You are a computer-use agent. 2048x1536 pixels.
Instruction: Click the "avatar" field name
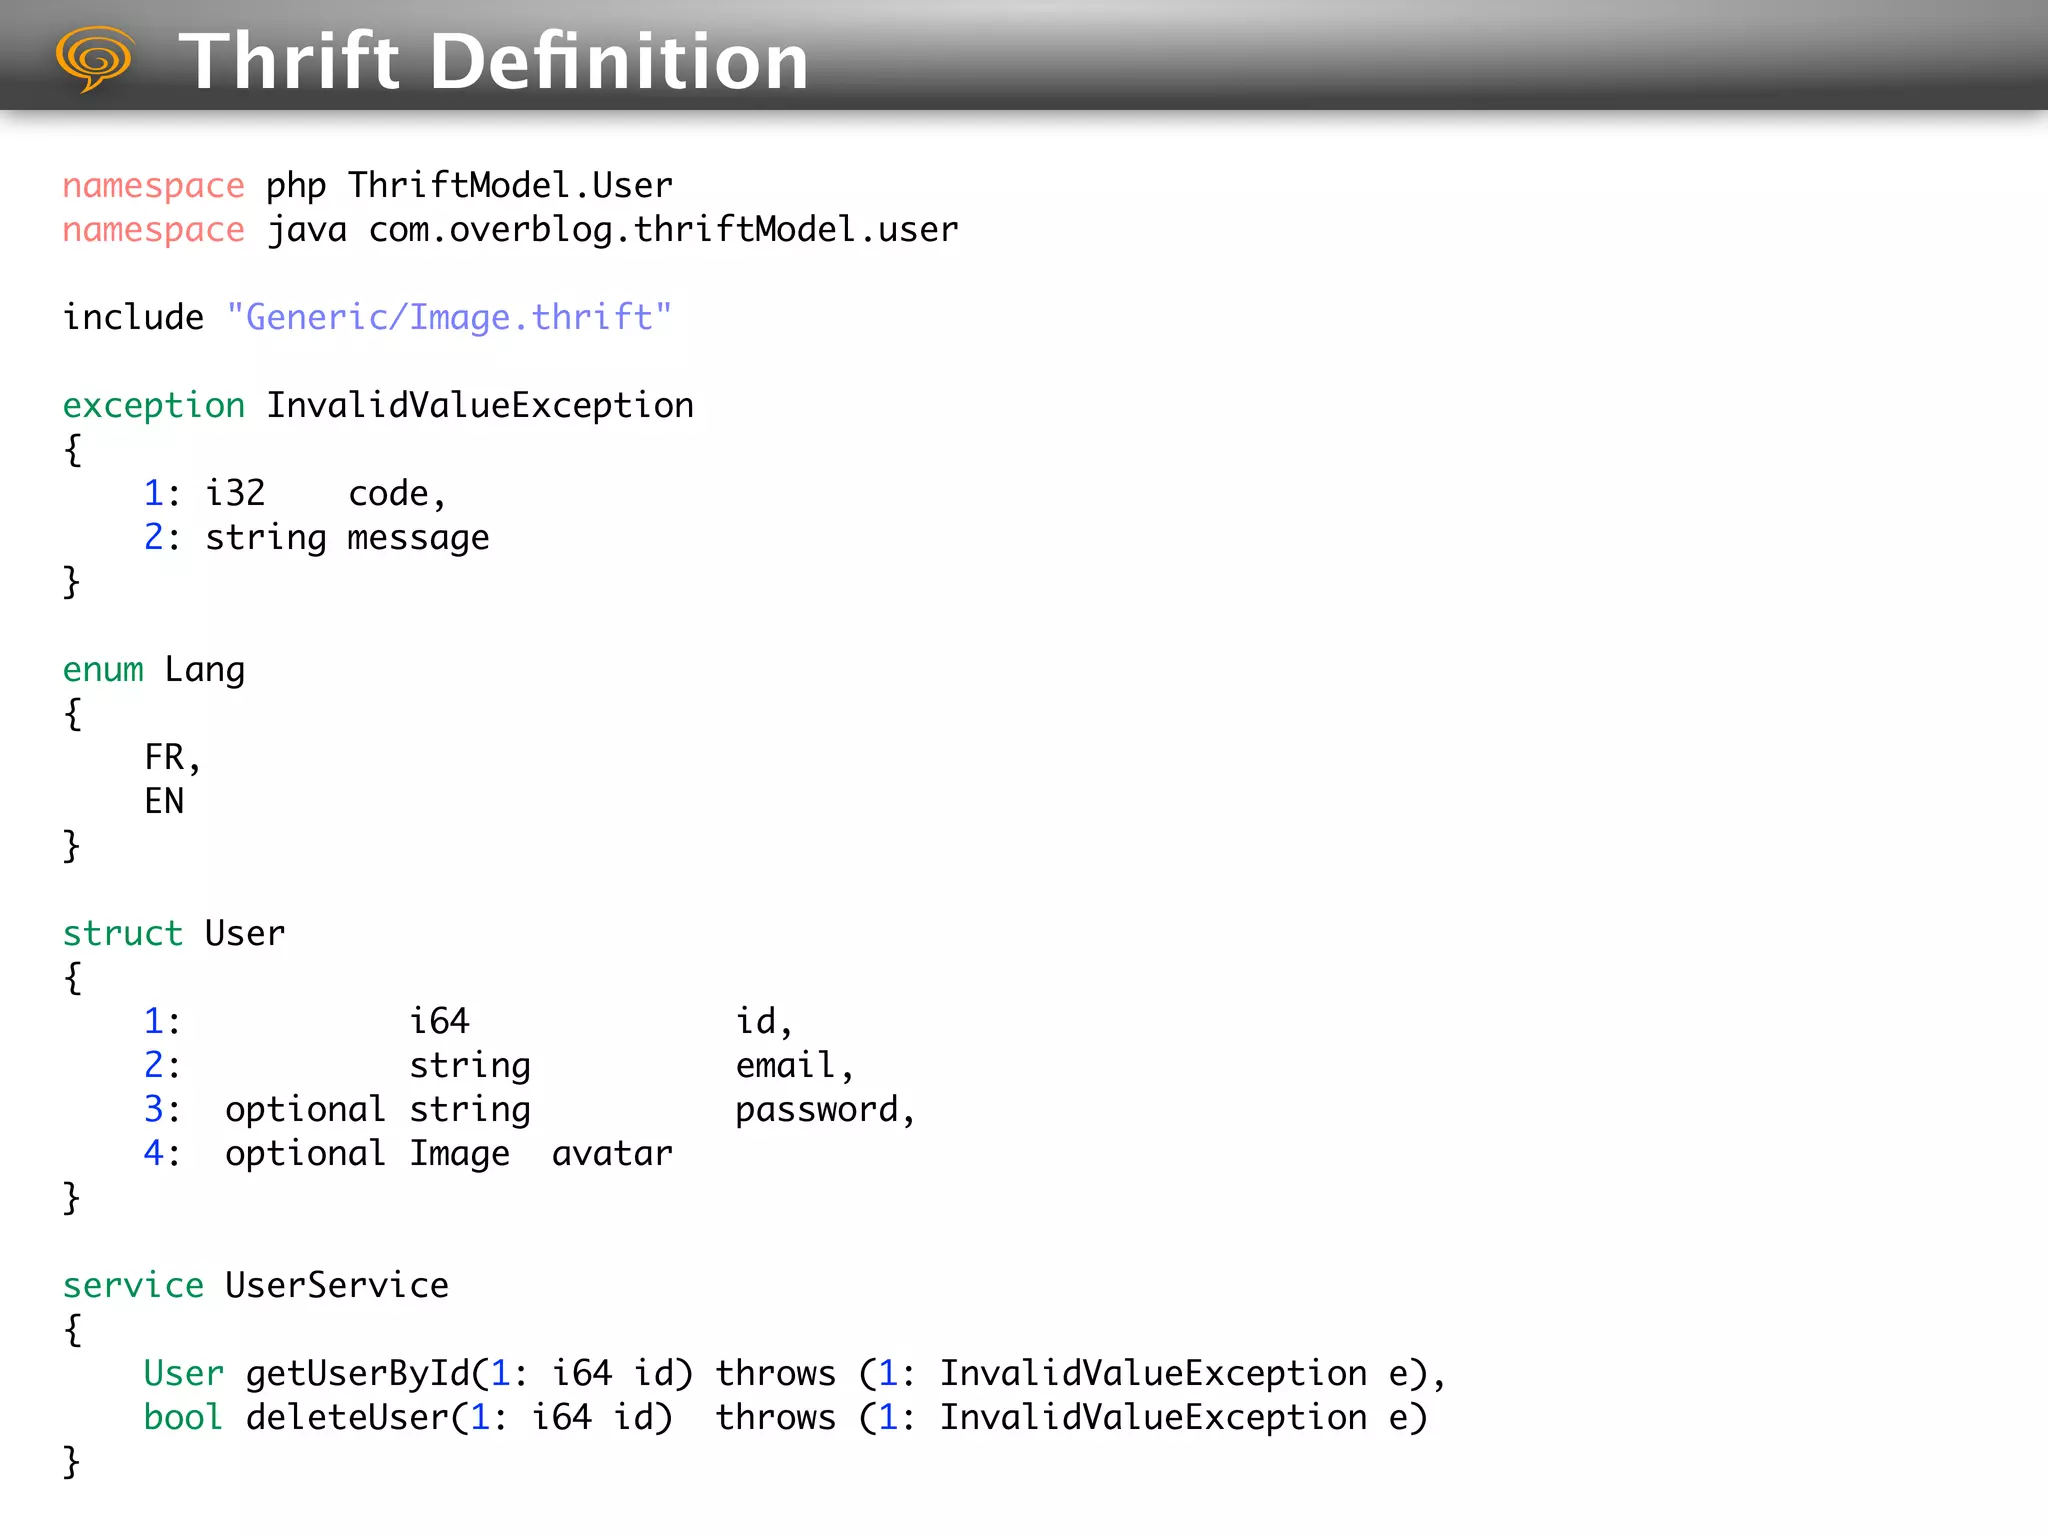pos(612,1155)
